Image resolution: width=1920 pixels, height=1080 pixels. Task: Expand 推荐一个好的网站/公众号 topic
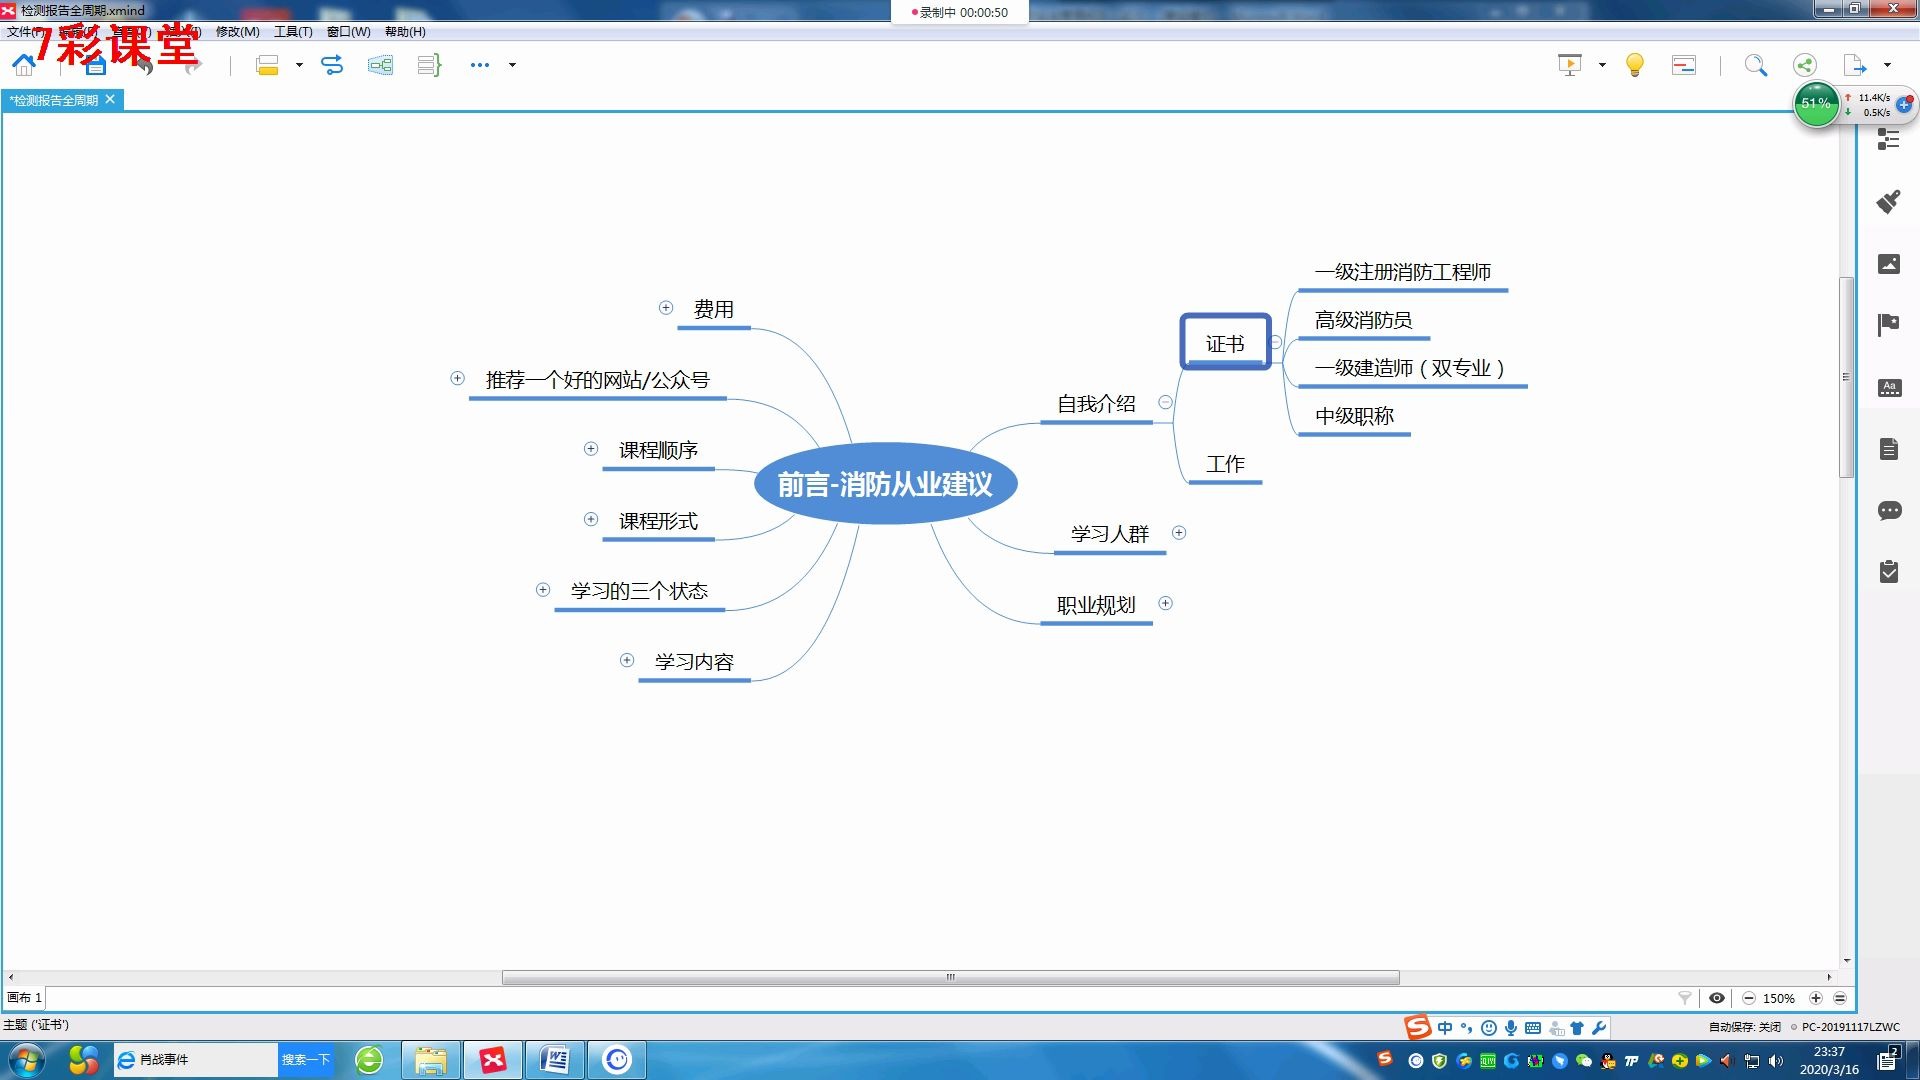(x=457, y=378)
